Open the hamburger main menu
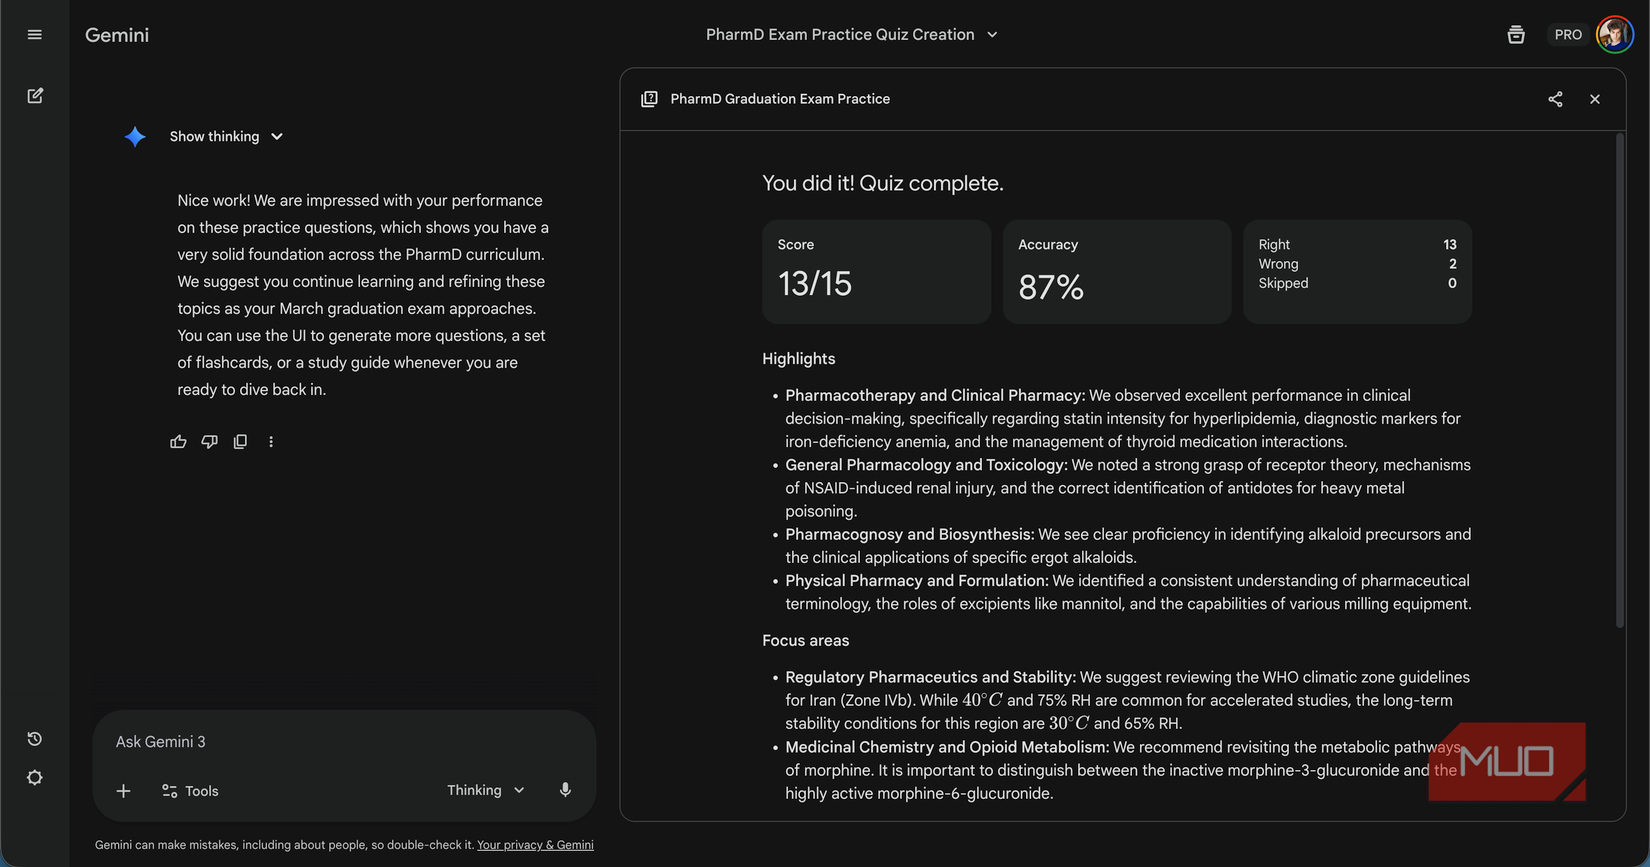 35,35
